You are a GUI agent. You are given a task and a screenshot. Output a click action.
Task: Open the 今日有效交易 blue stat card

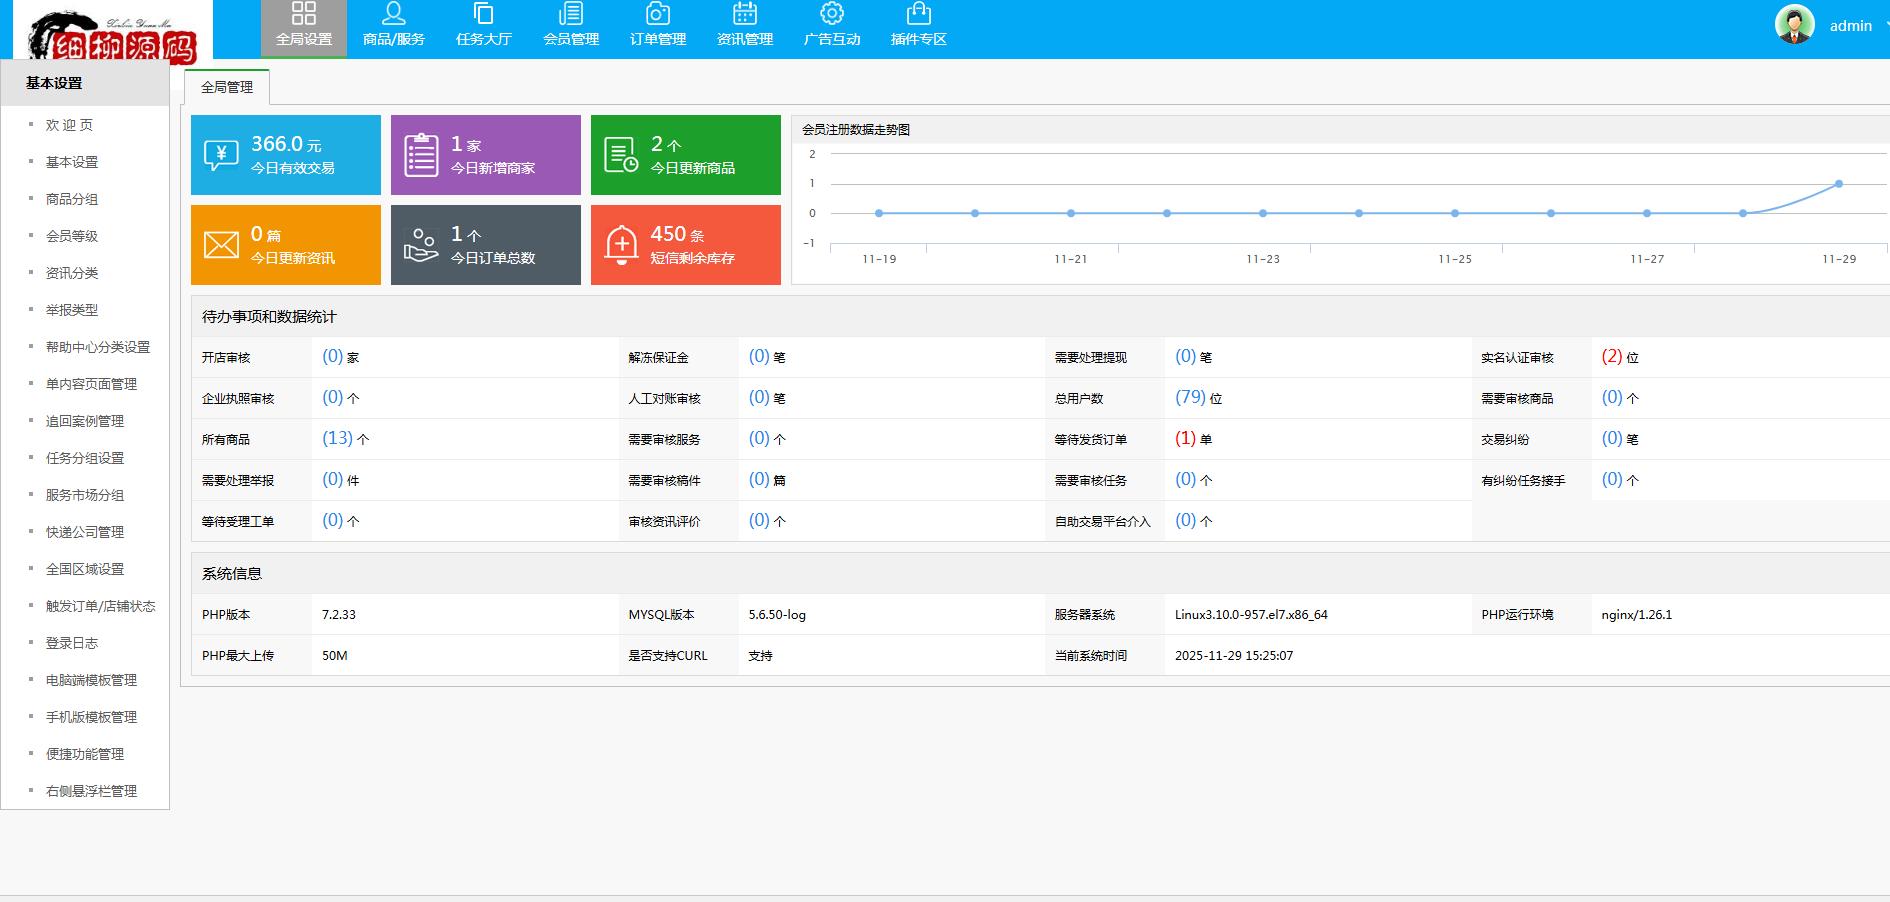[286, 155]
